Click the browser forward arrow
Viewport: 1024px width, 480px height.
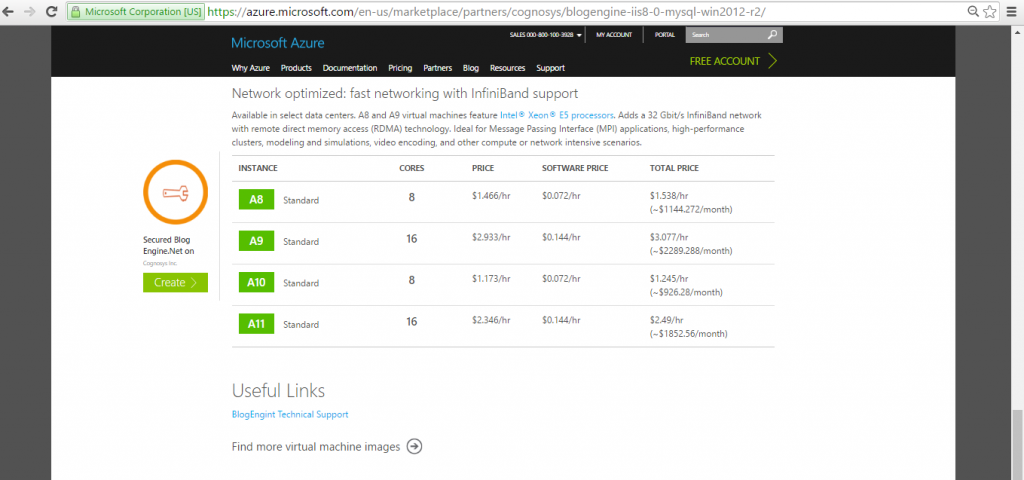[x=31, y=12]
